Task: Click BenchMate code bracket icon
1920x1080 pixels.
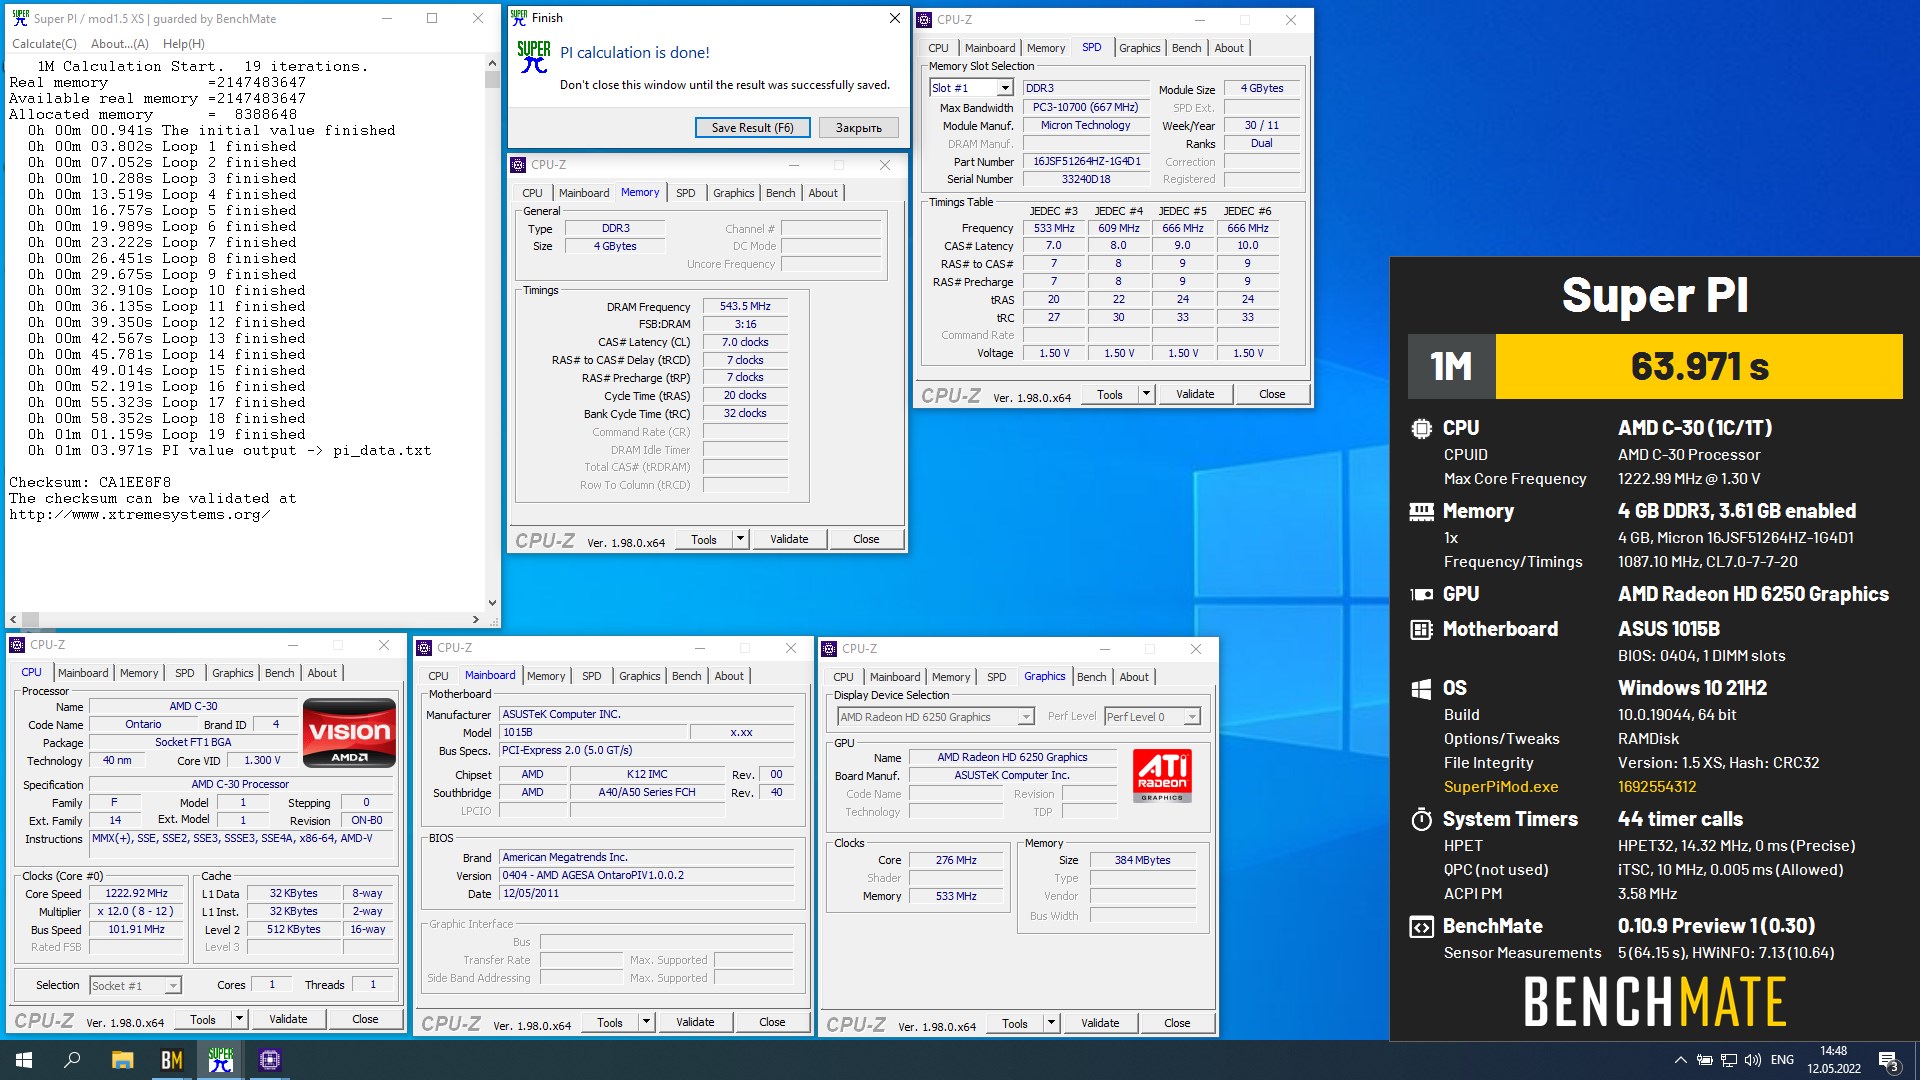Action: click(x=1421, y=927)
